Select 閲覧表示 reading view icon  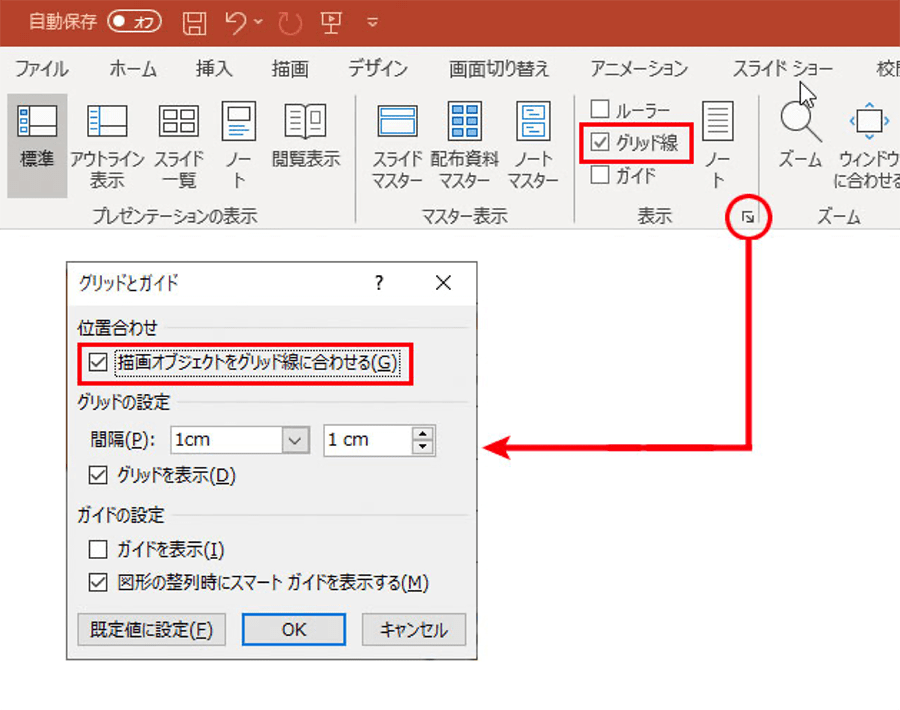tap(305, 135)
